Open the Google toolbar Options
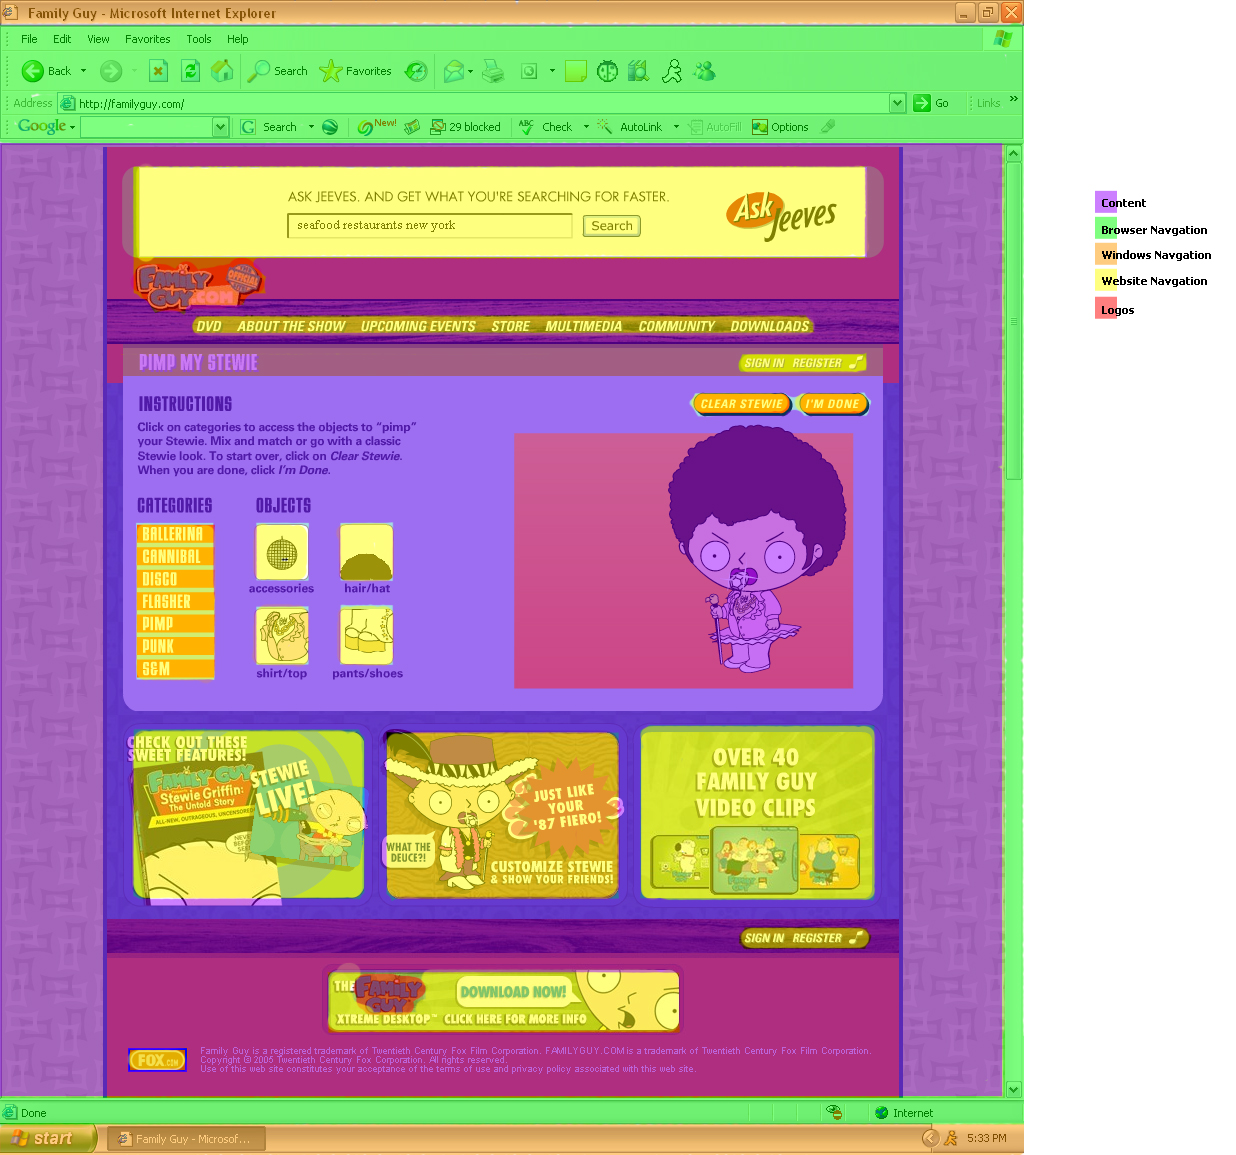This screenshot has height=1155, width=1236. (x=780, y=127)
